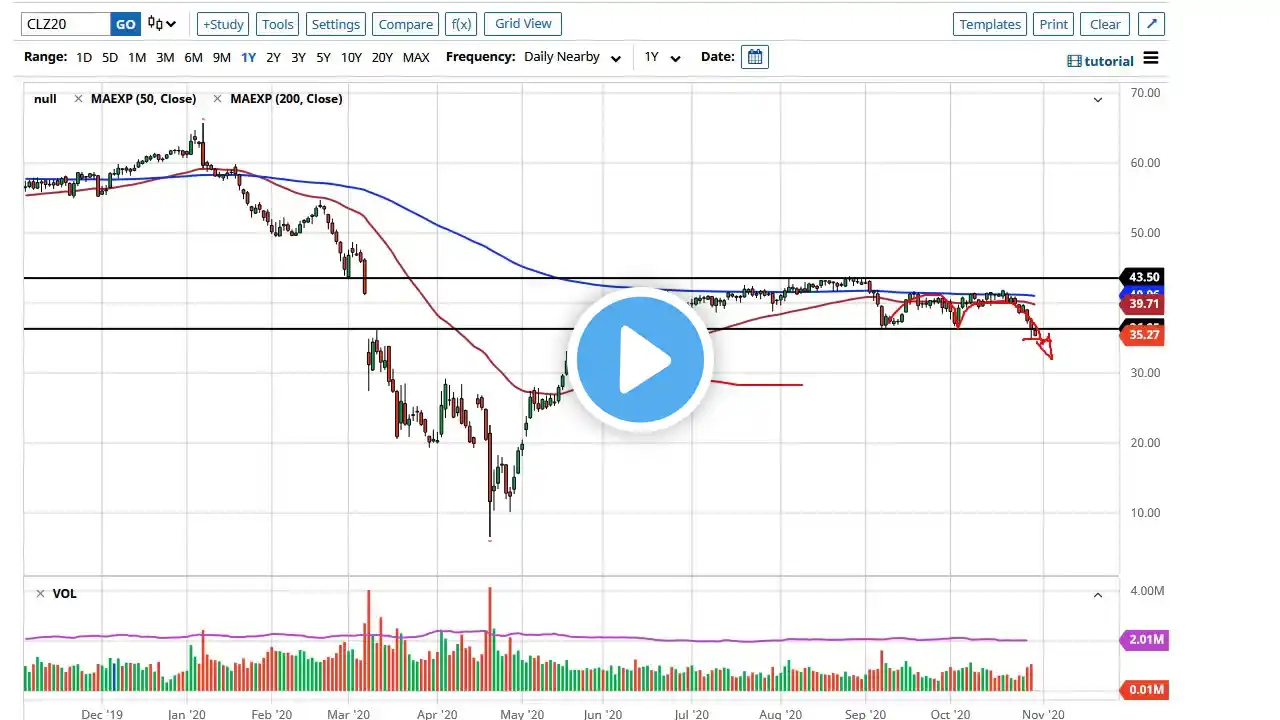Expand the volume pane with its chevron

coord(1098,595)
